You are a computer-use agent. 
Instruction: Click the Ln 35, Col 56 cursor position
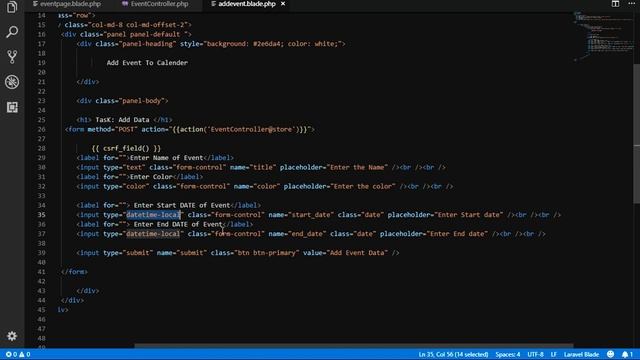pos(453,354)
